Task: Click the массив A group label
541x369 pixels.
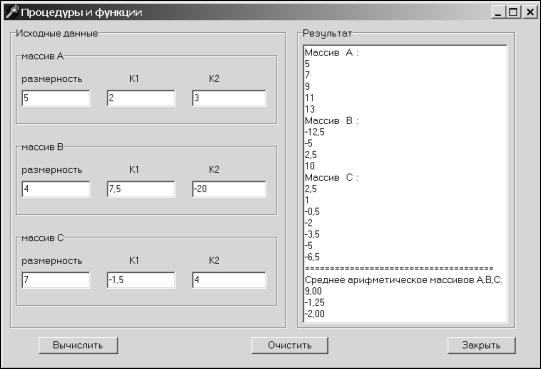Action: 42,56
